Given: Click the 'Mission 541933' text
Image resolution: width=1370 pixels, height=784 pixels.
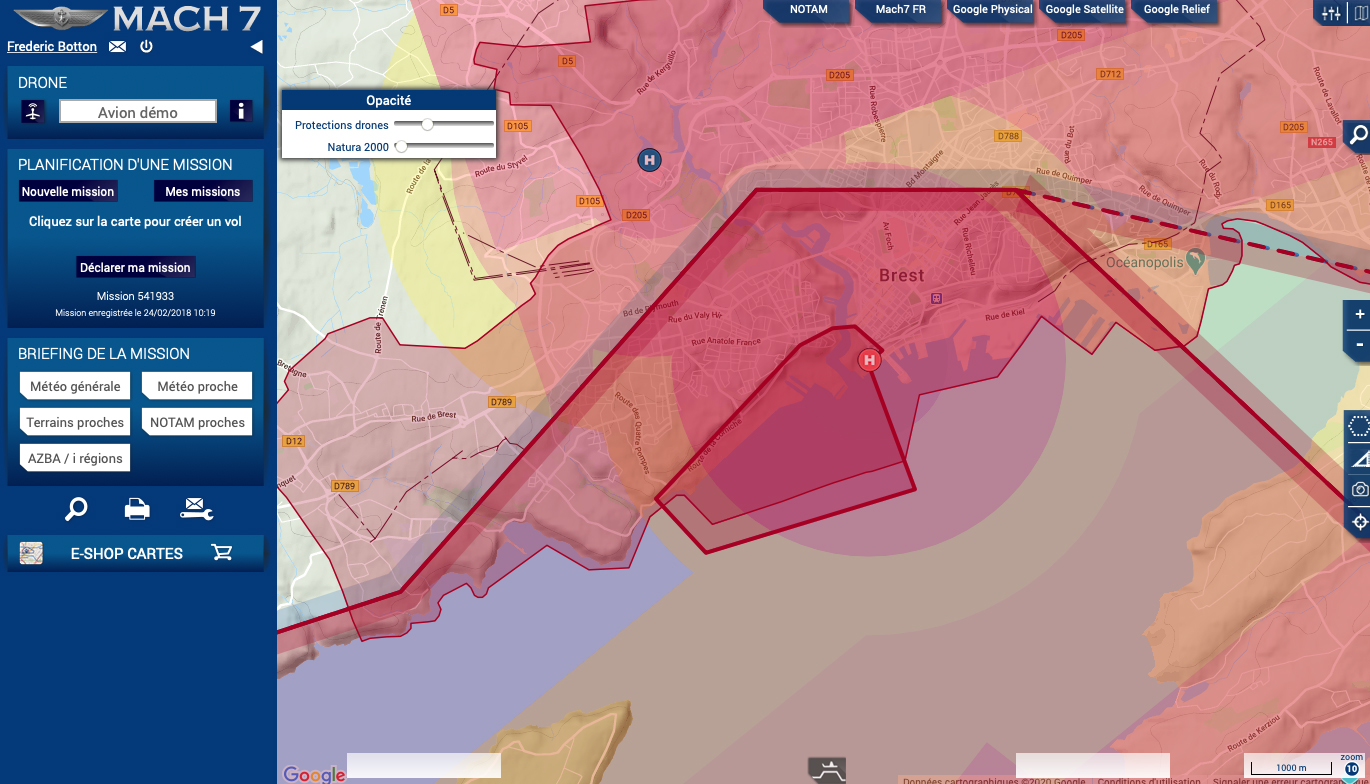Looking at the screenshot, I should pyautogui.click(x=135, y=296).
